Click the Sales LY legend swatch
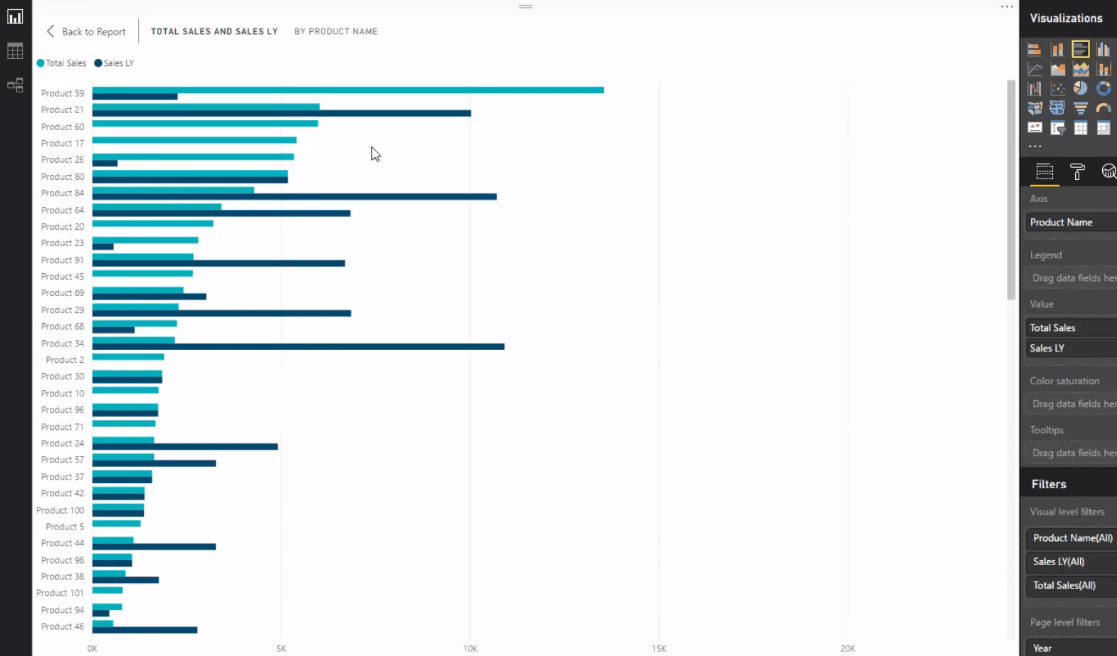This screenshot has width=1117, height=656. tap(98, 63)
